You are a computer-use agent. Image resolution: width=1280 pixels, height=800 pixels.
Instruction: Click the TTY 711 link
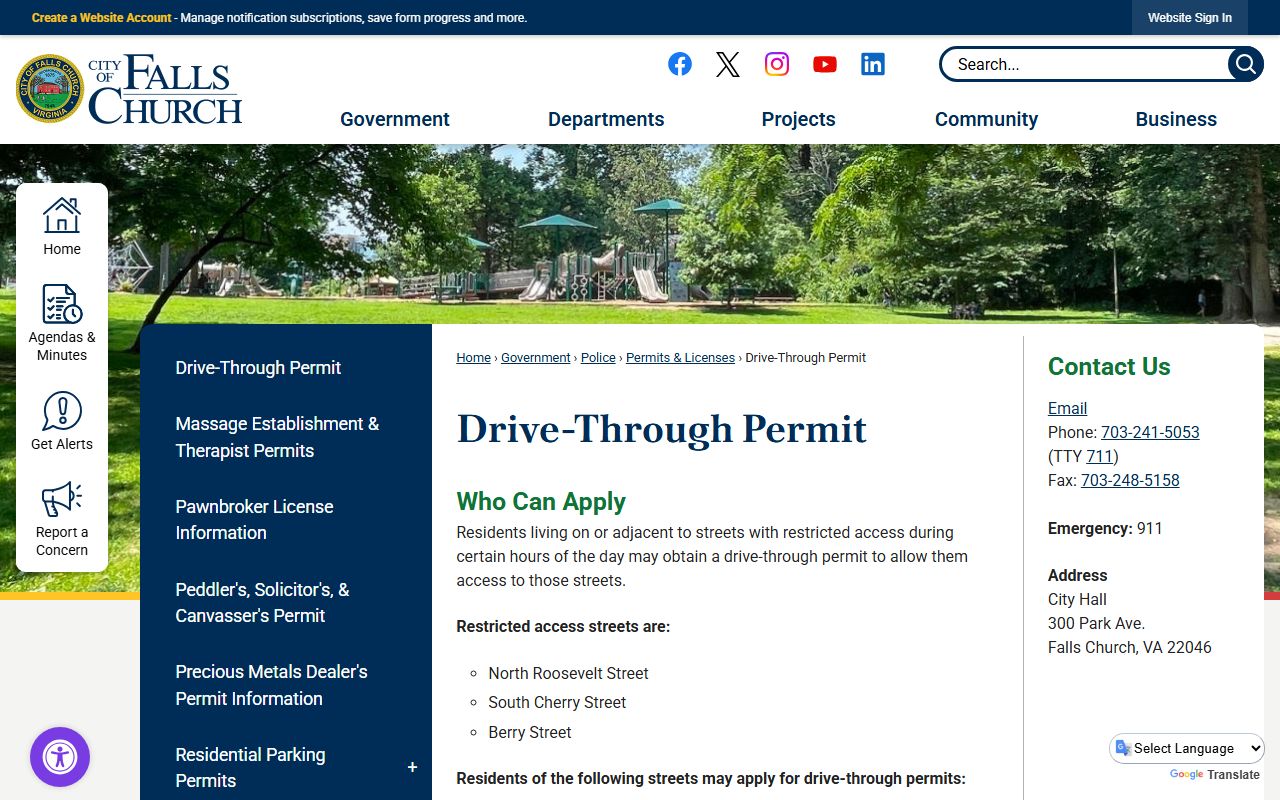(1100, 456)
